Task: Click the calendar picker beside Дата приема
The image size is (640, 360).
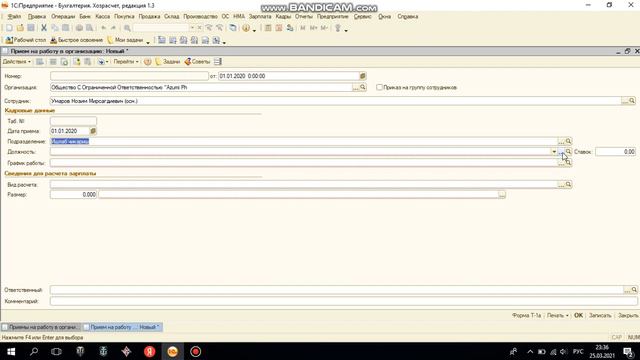Action: point(93,131)
